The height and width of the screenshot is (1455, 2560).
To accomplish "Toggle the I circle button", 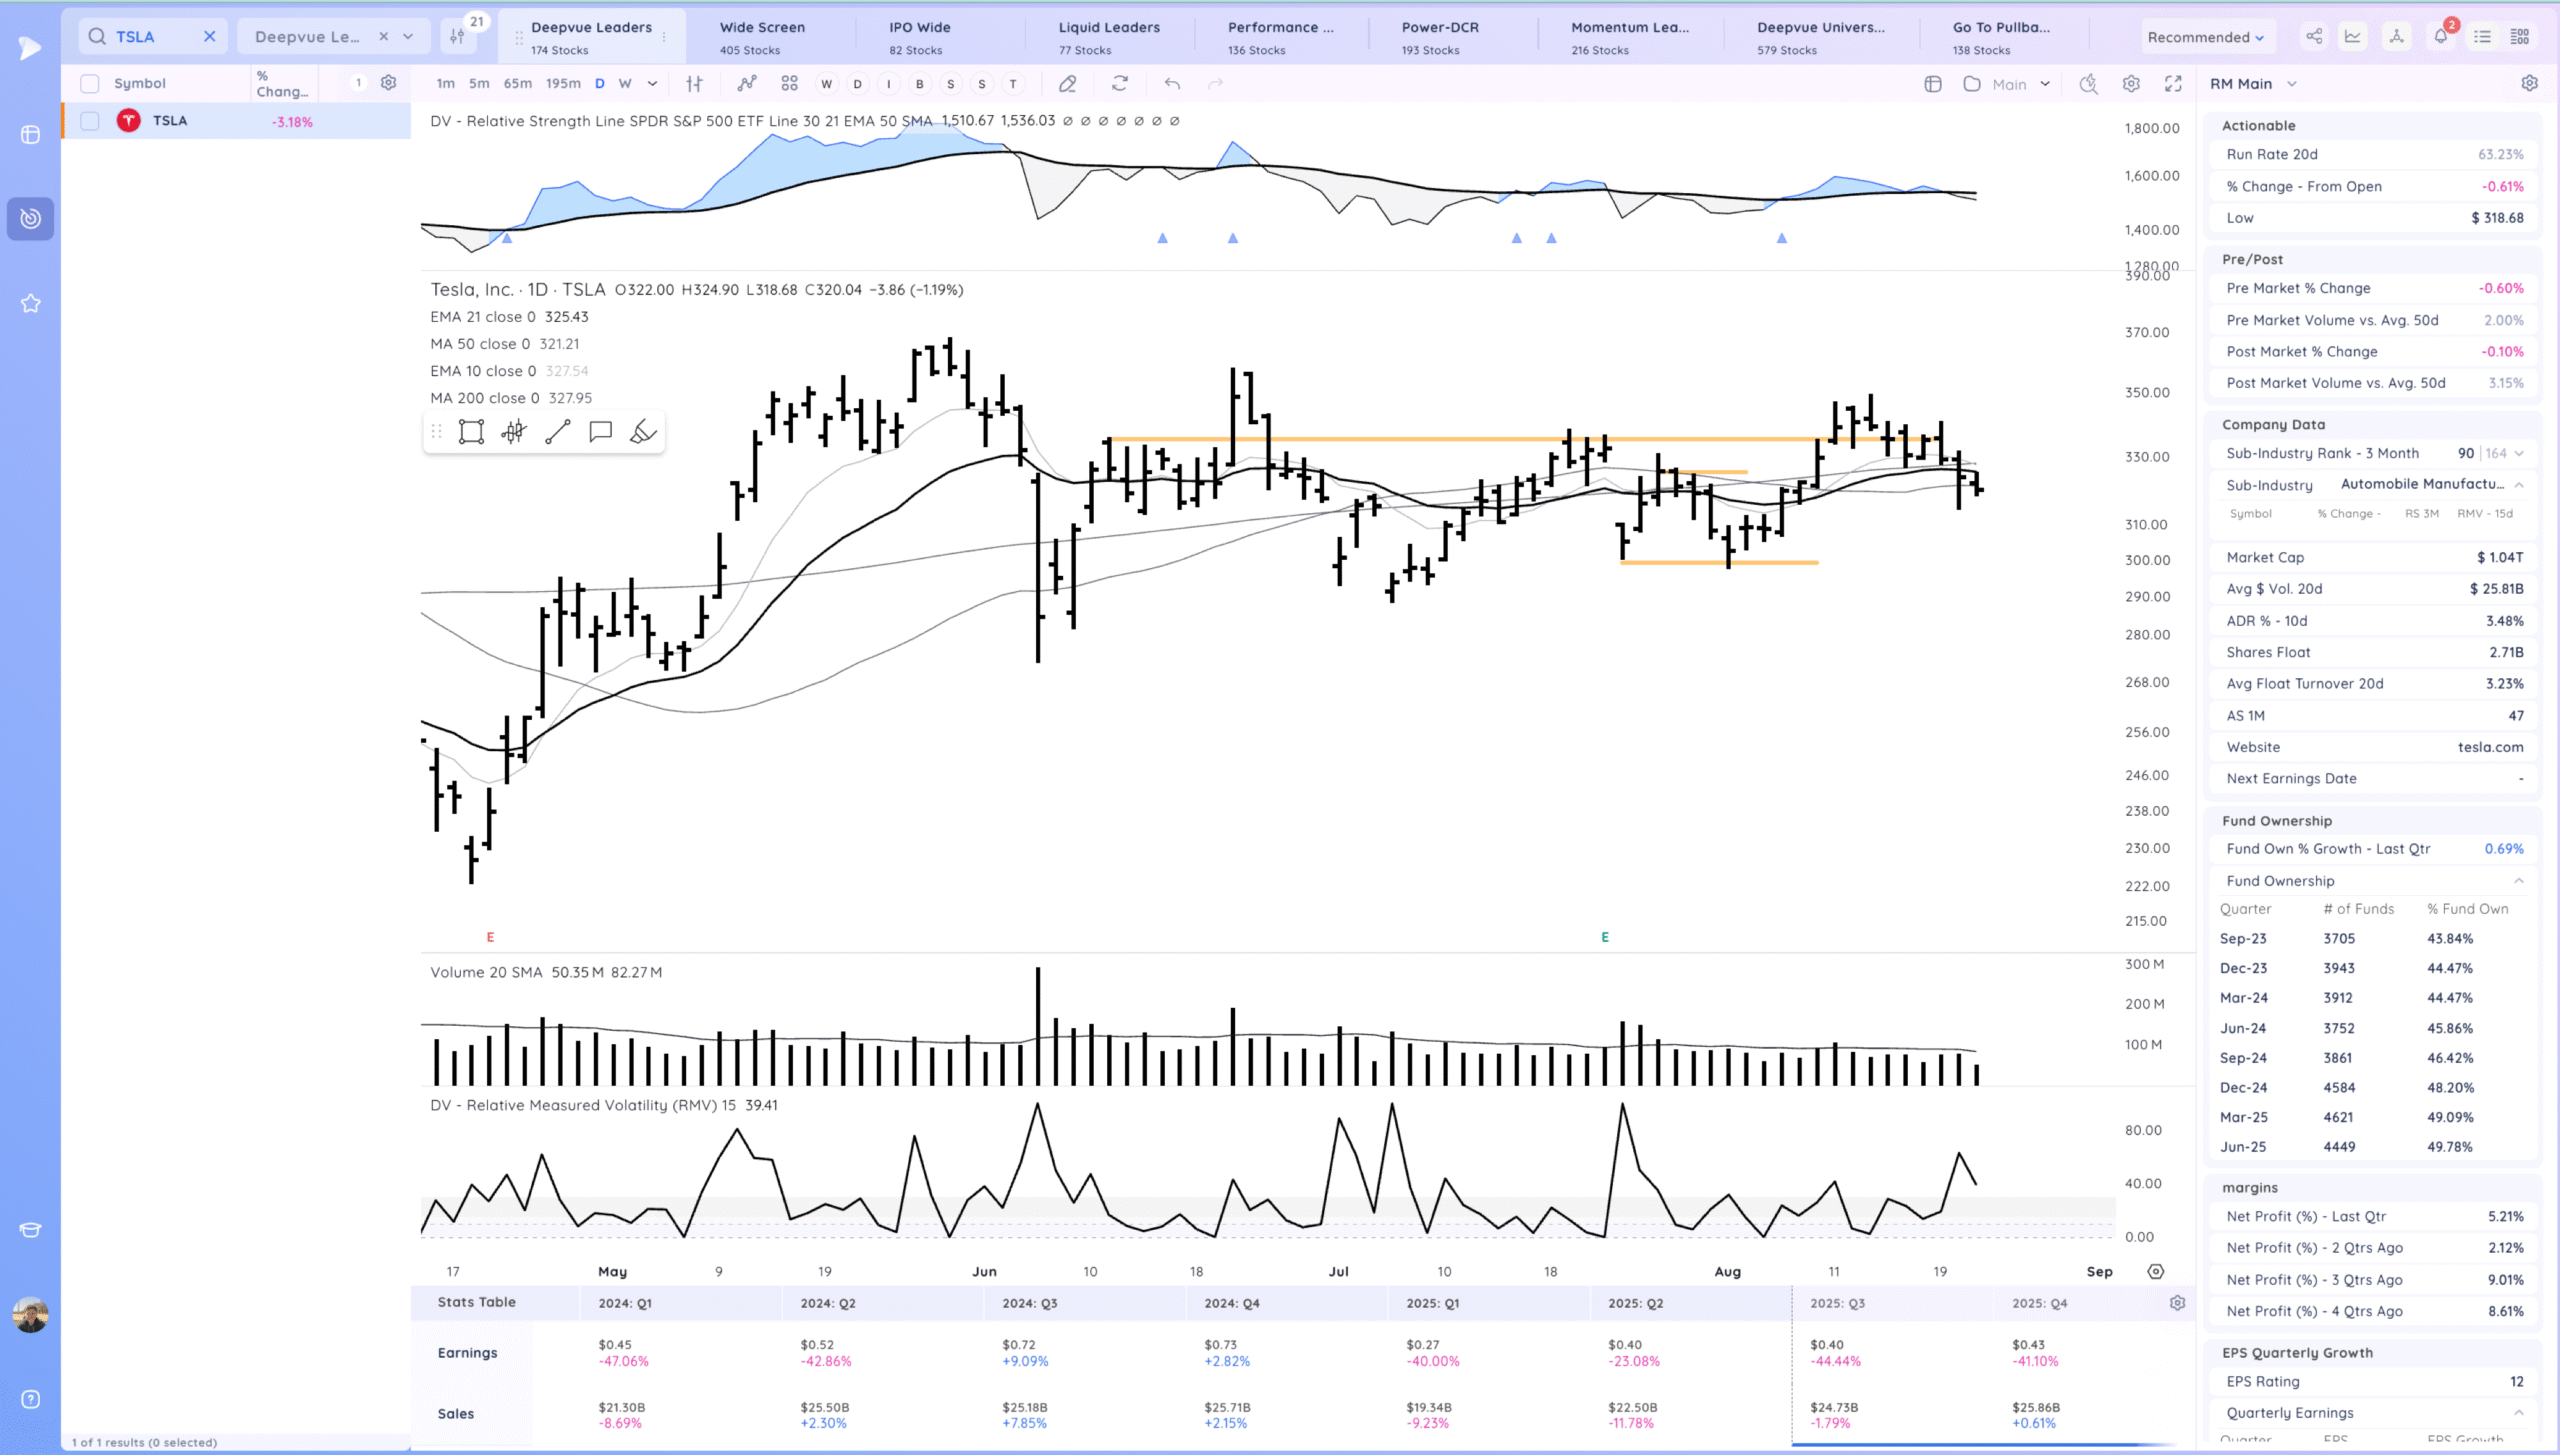I will [888, 84].
